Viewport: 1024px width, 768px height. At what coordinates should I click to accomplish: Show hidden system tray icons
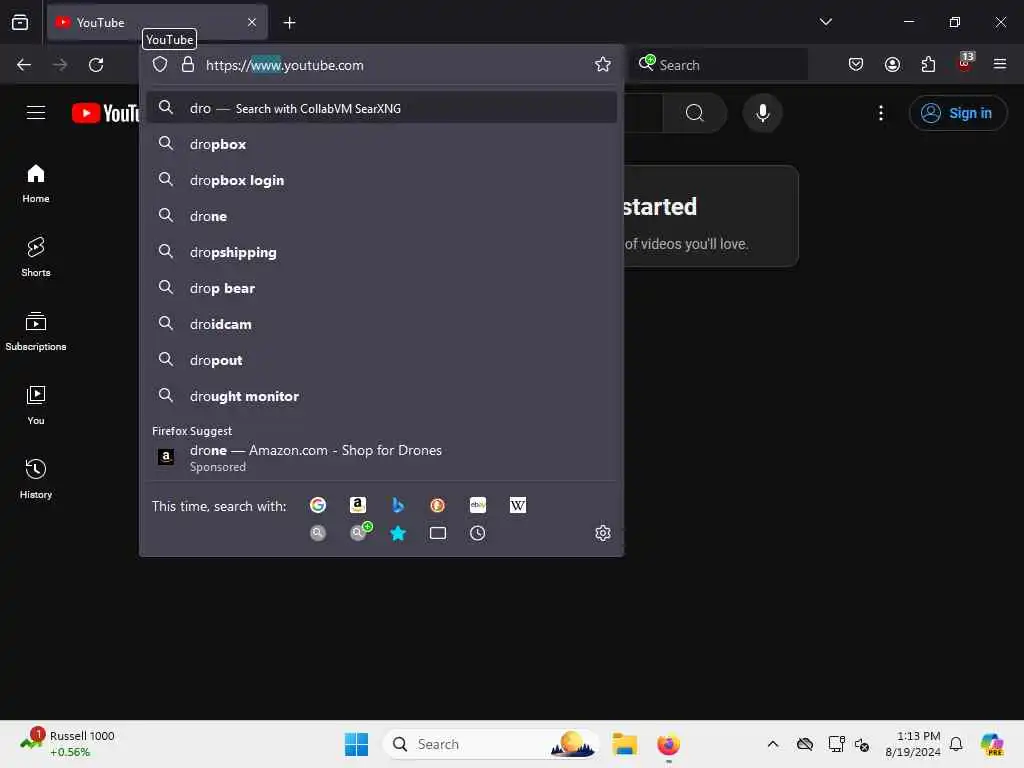(773, 744)
